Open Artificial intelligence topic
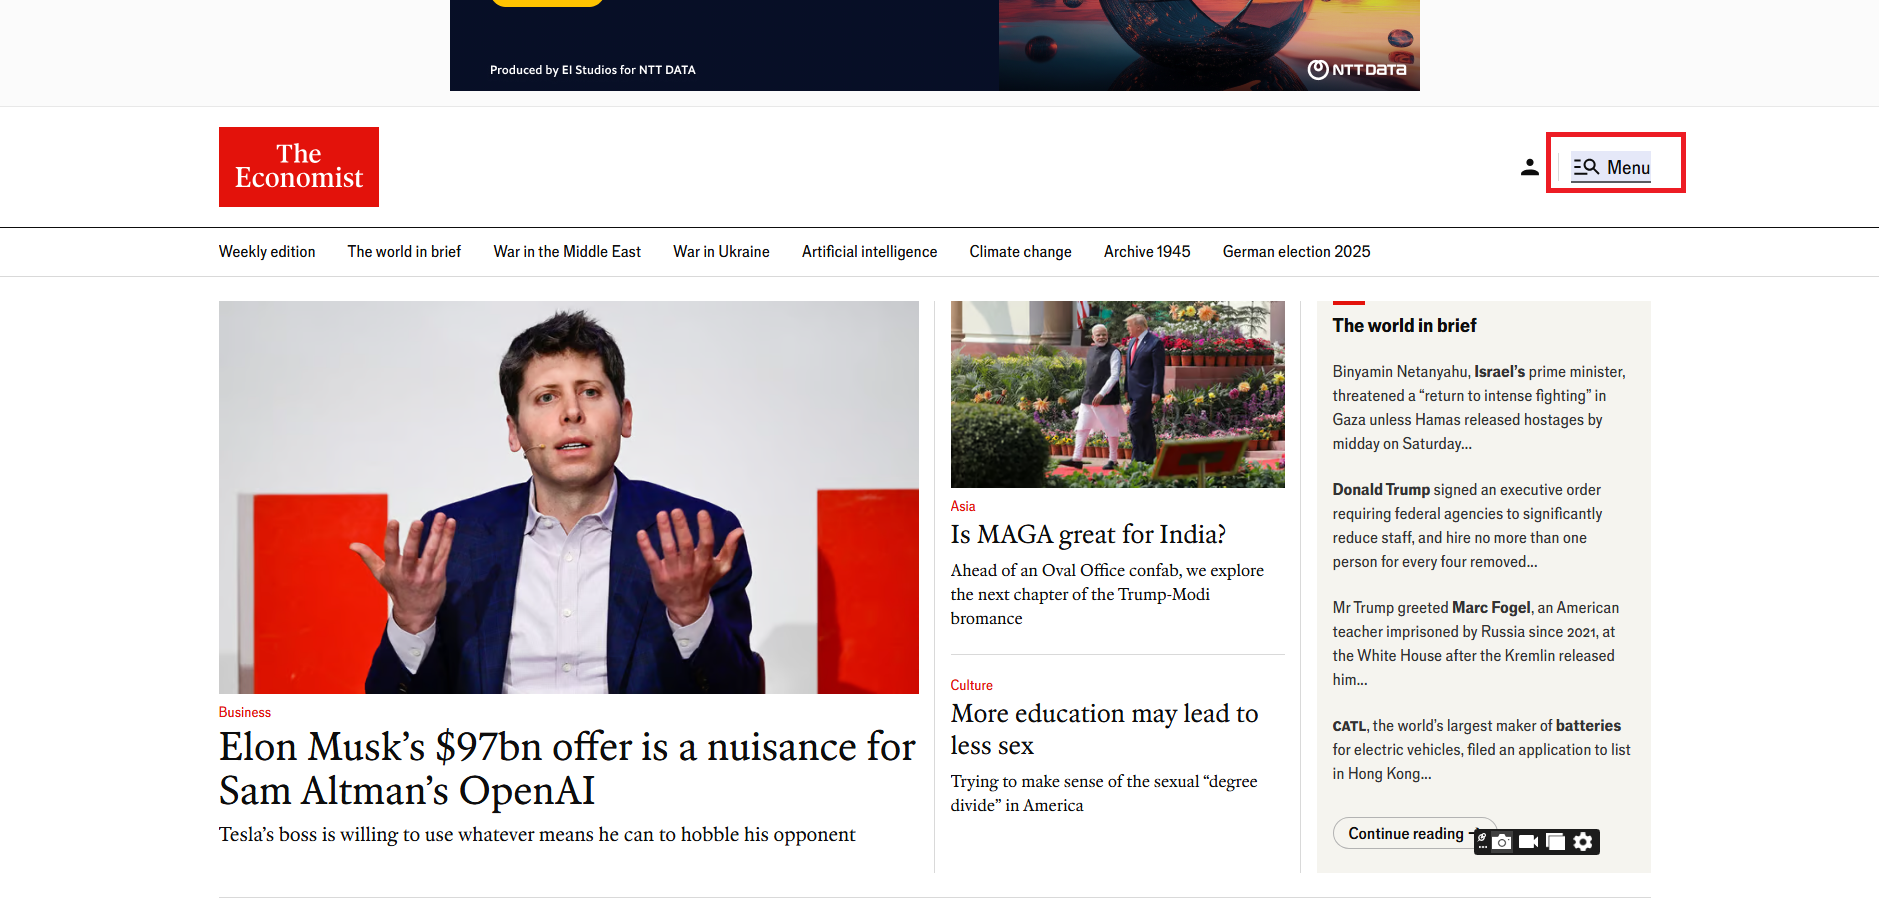 coord(869,252)
